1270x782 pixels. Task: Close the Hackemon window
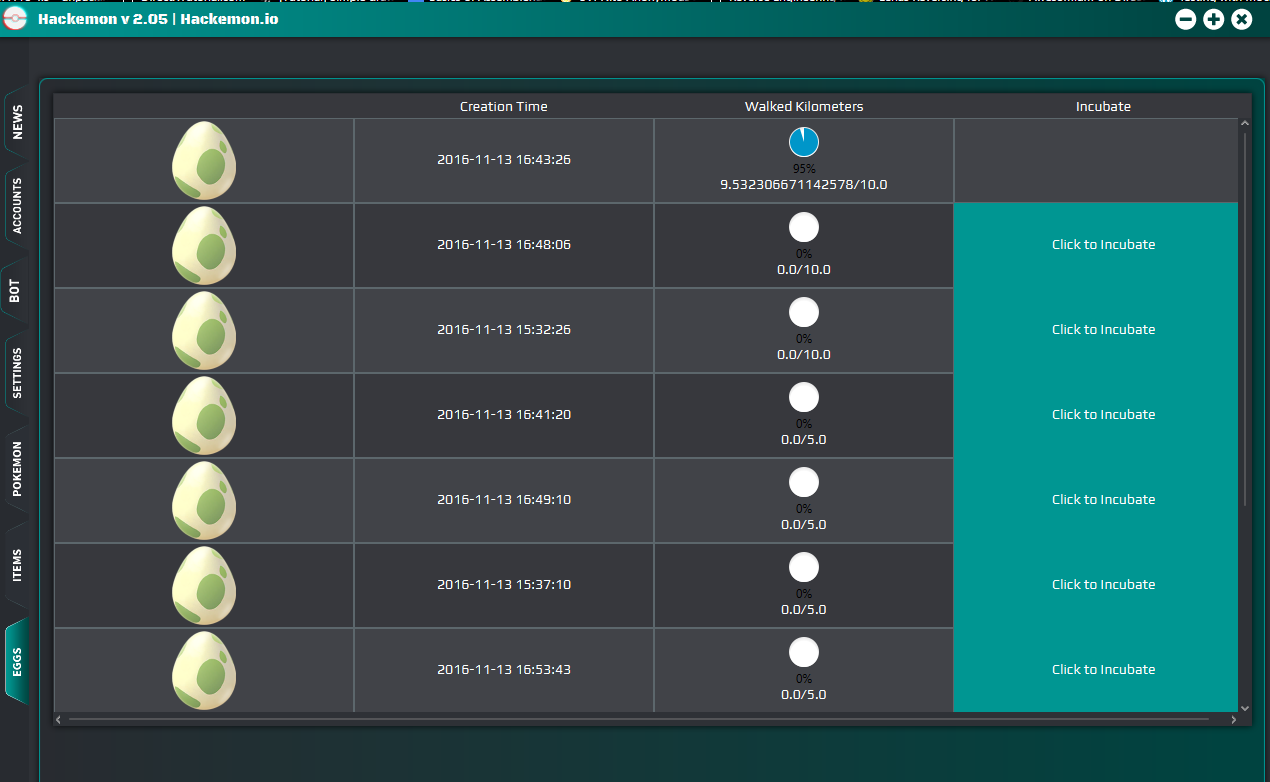[x=1242, y=19]
